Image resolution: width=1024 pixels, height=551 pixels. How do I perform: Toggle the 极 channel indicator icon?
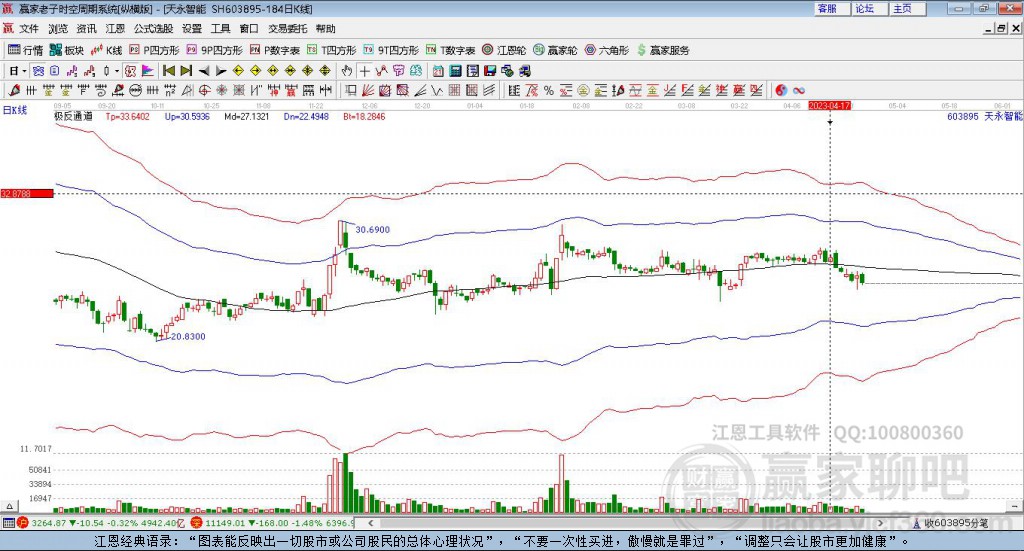pos(130,71)
